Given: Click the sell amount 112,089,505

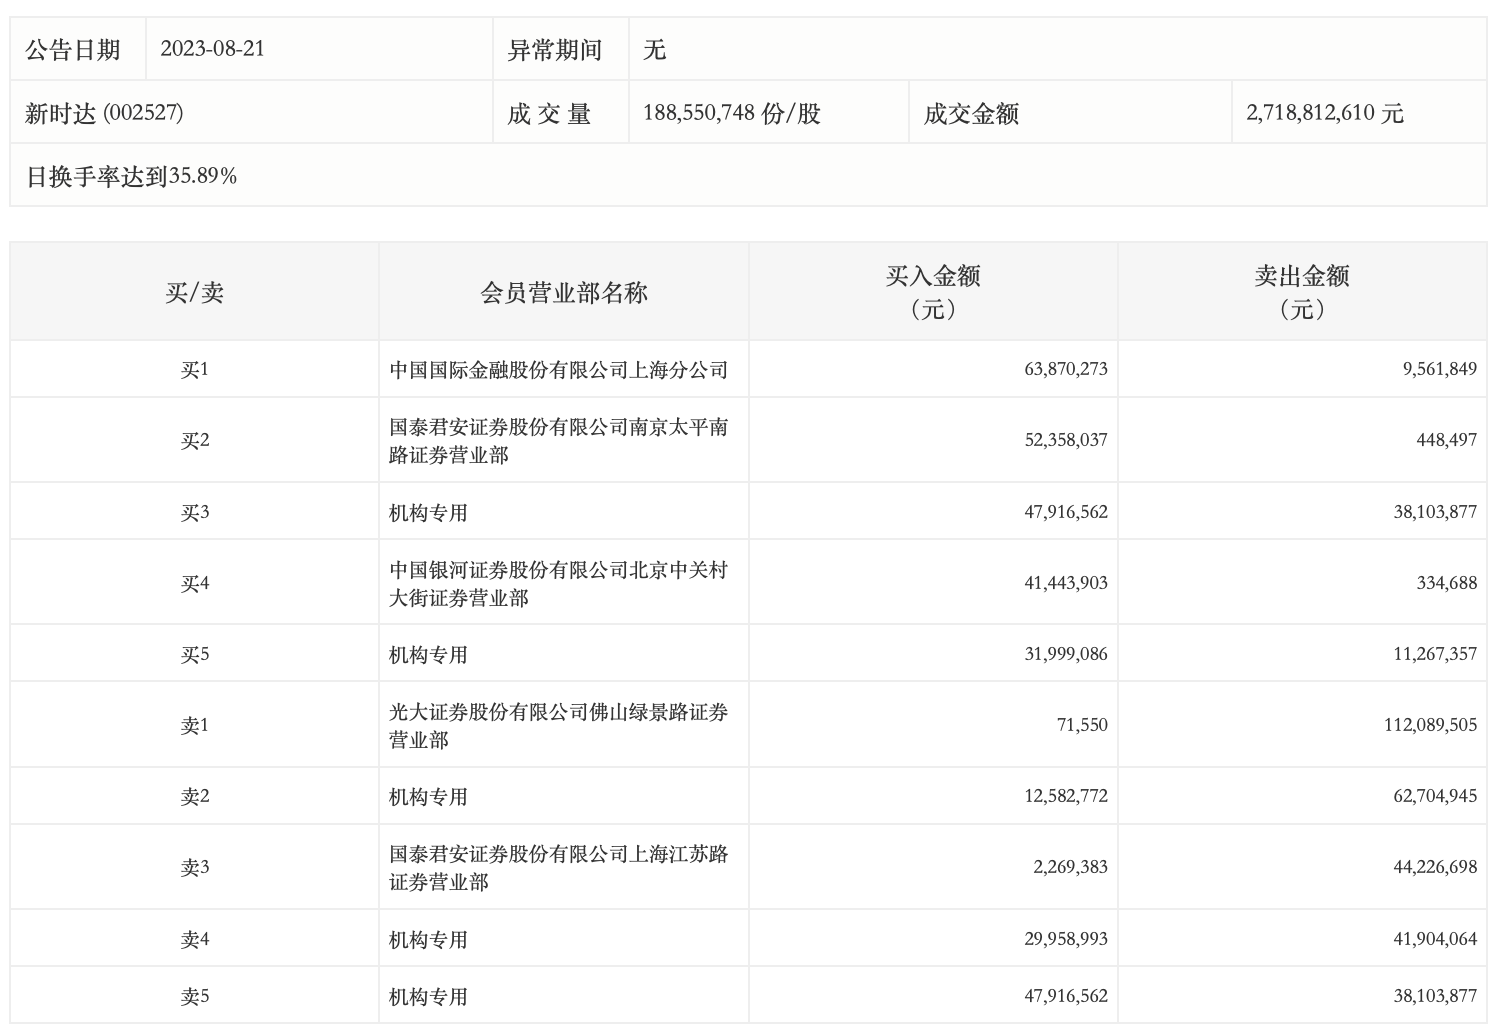Looking at the screenshot, I should coord(1430,725).
